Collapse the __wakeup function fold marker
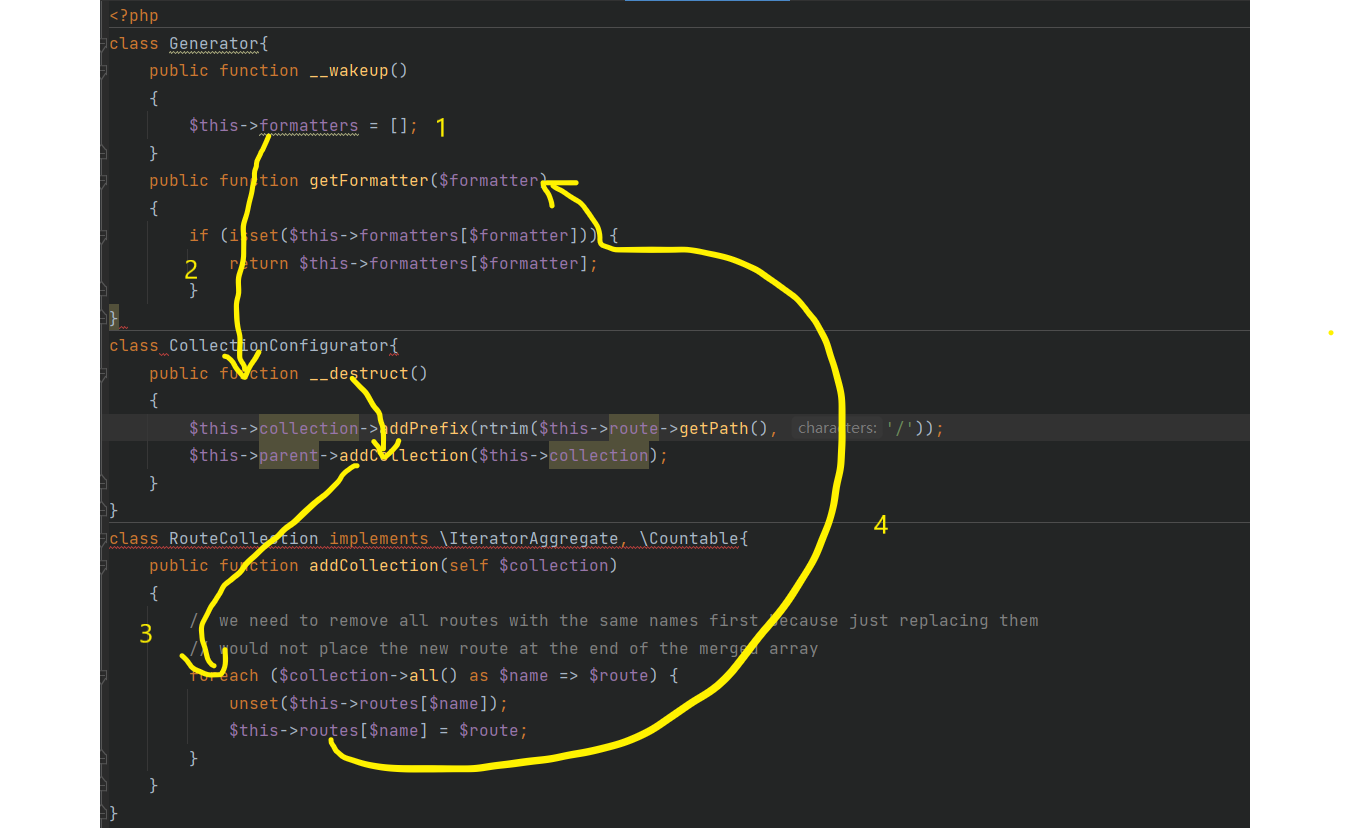This screenshot has height=828, width=1350. pos(104,70)
